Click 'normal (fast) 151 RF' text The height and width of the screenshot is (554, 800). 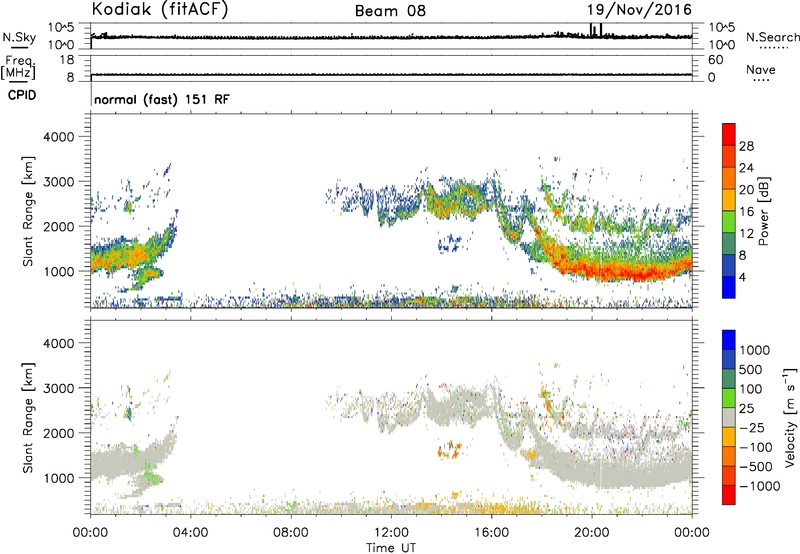pos(162,99)
